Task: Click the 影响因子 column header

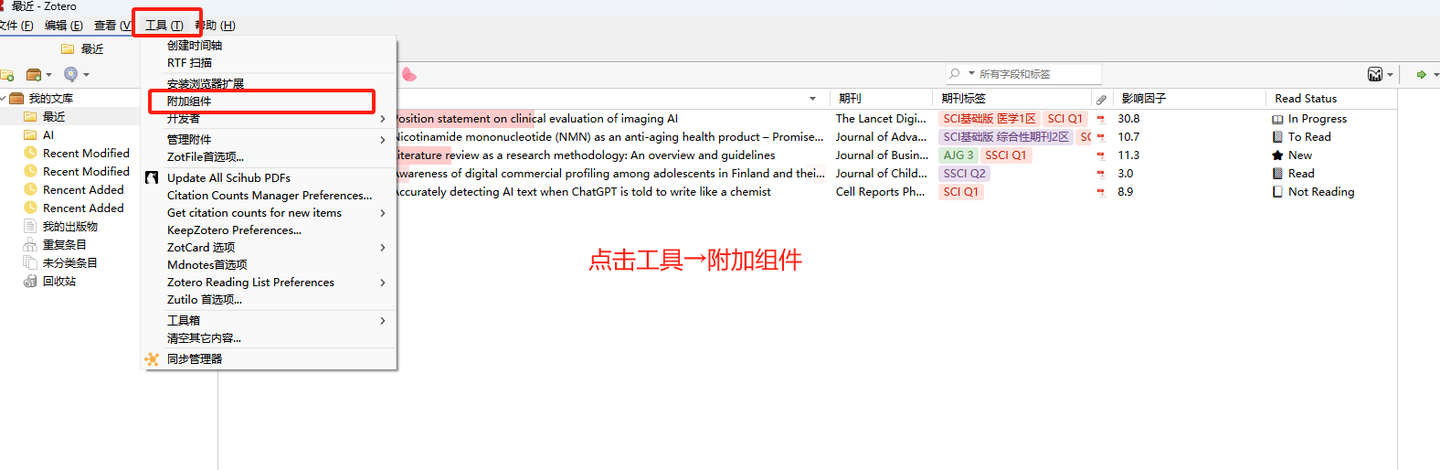Action: [1189, 99]
